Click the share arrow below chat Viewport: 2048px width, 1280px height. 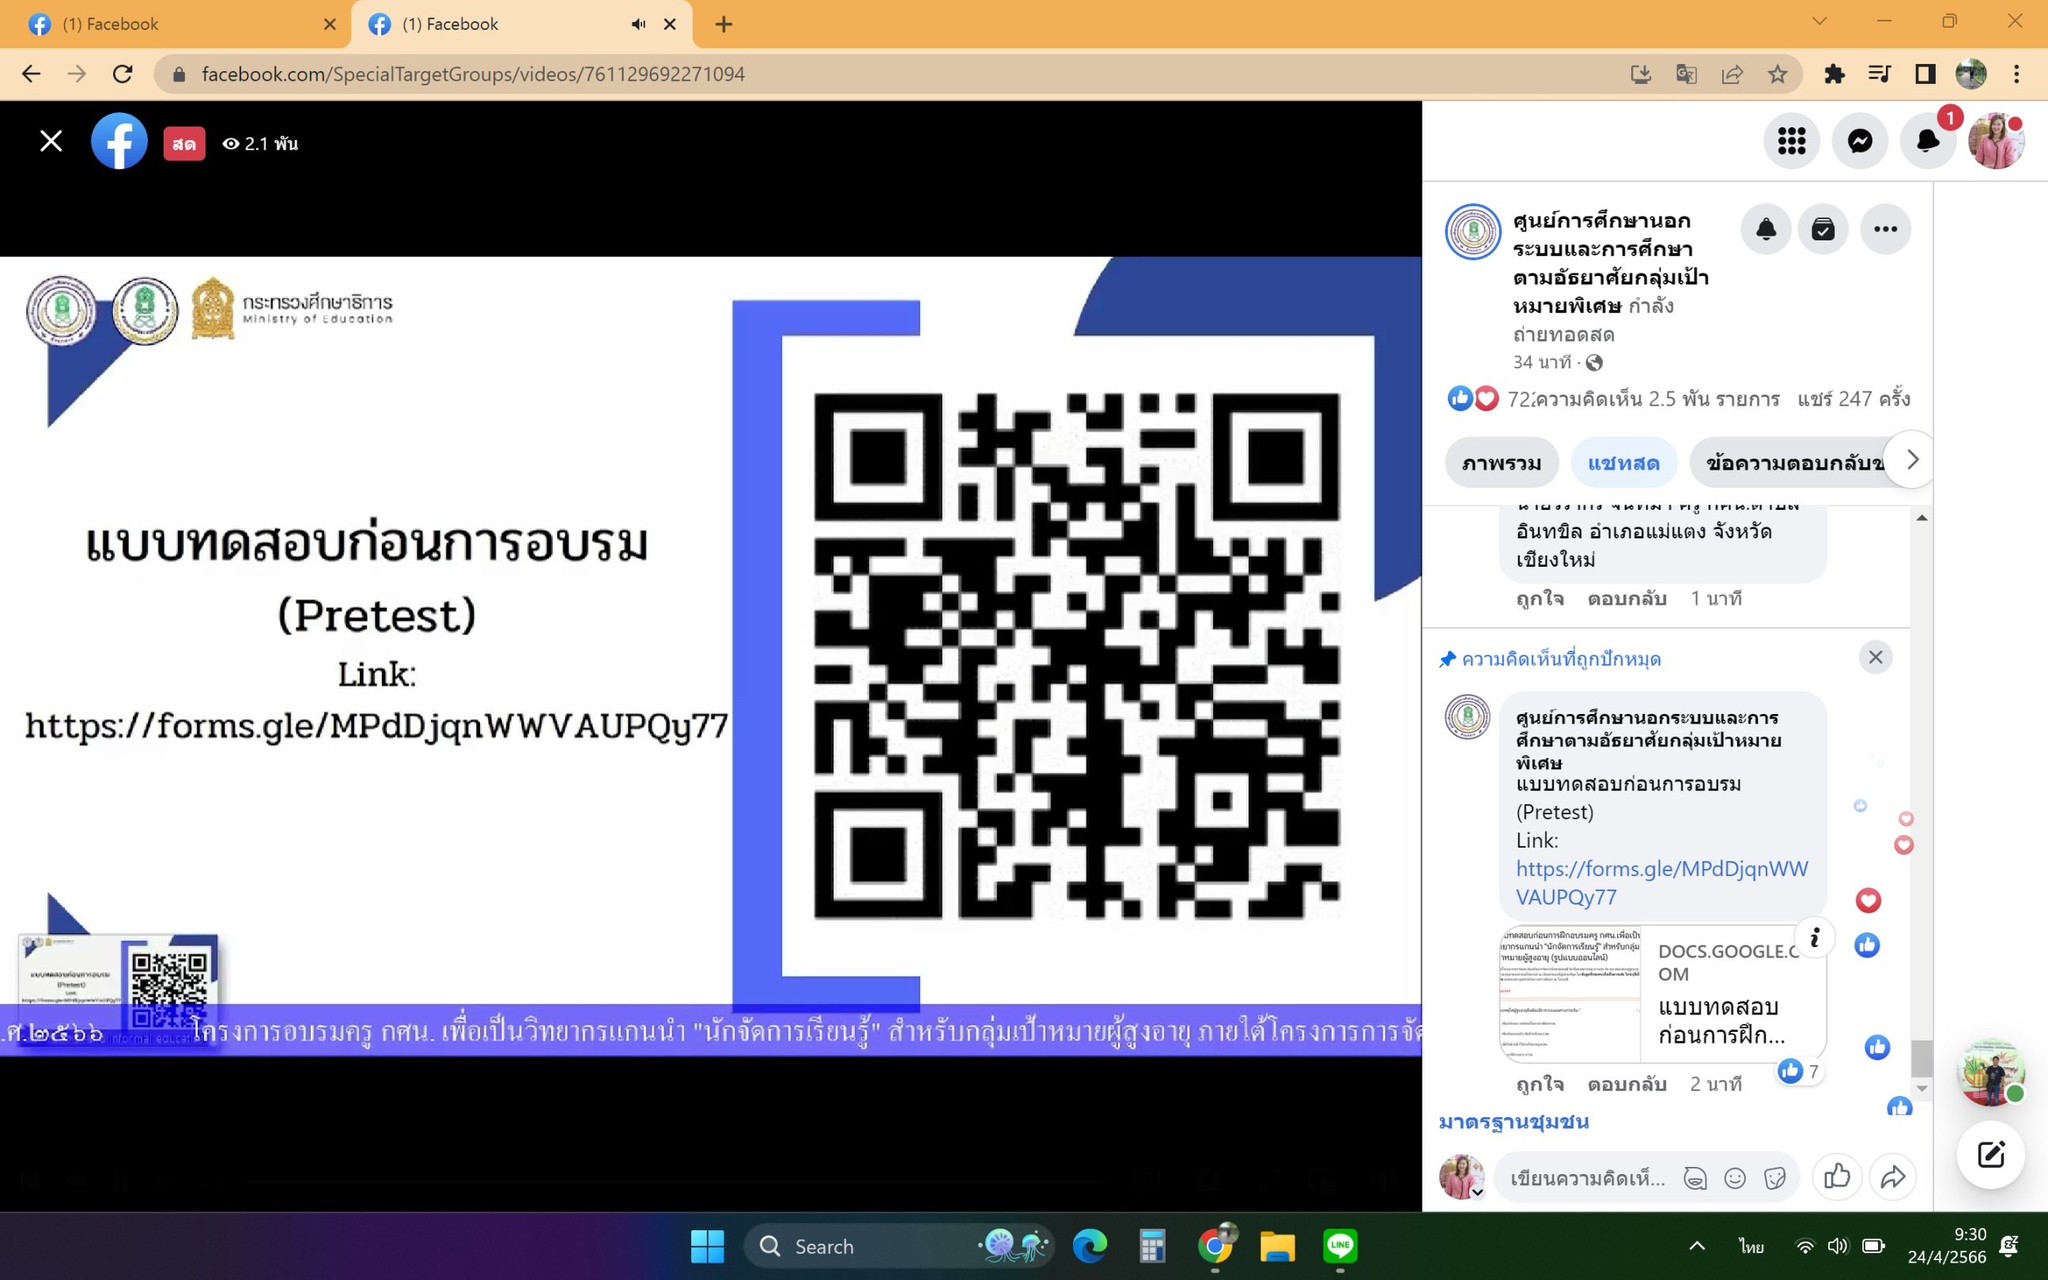[1892, 1177]
